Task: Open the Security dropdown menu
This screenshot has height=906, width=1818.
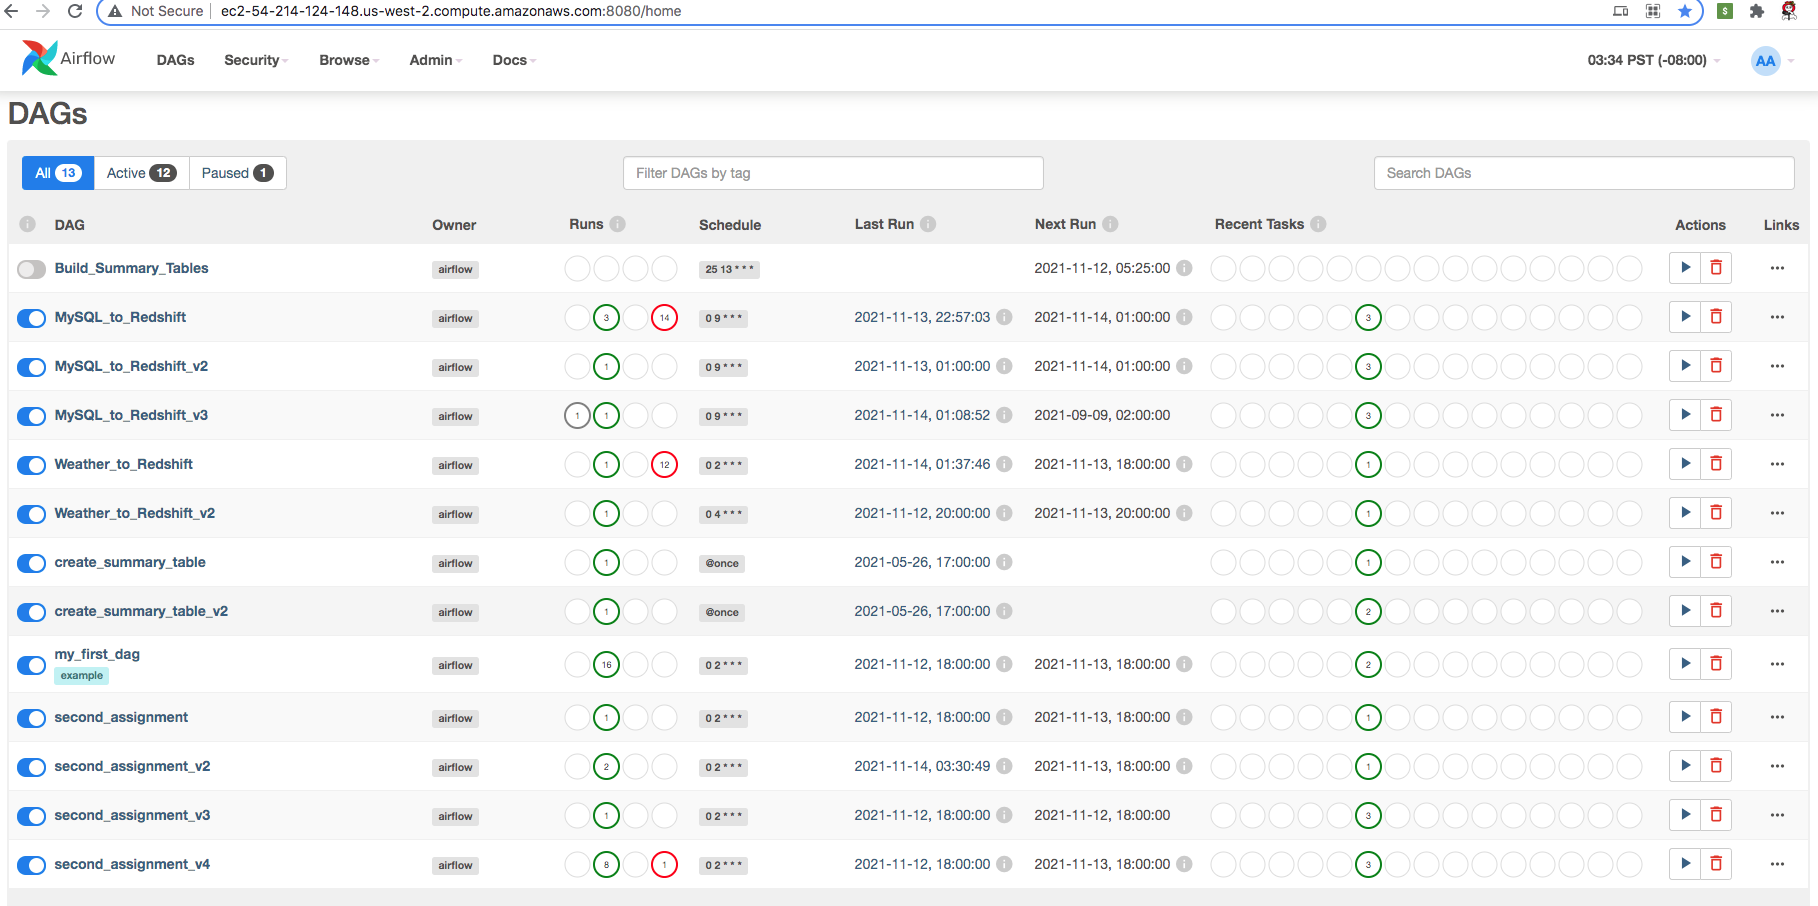Action: [256, 60]
